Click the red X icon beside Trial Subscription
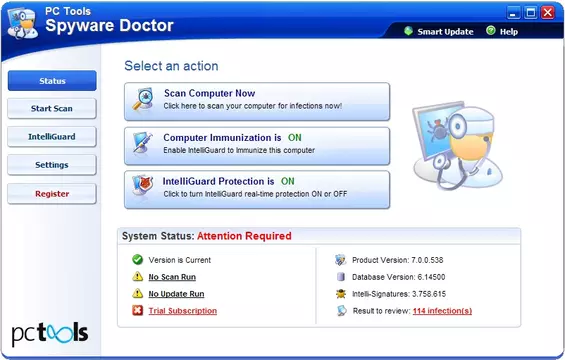Viewport: 565px width, 360px height. click(x=137, y=310)
